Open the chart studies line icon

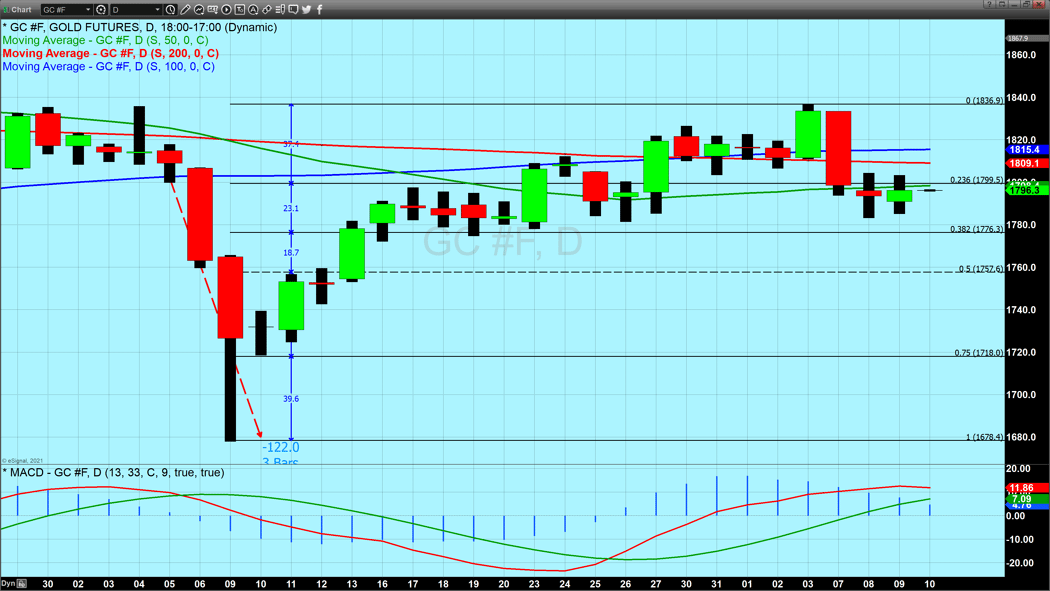click(199, 9)
